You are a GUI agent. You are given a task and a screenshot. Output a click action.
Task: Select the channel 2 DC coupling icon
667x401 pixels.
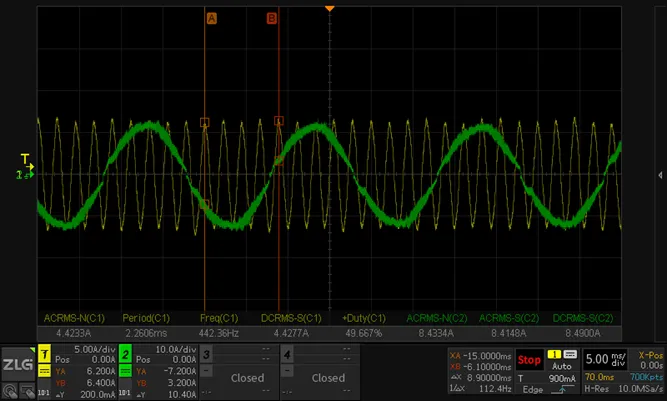point(125,372)
